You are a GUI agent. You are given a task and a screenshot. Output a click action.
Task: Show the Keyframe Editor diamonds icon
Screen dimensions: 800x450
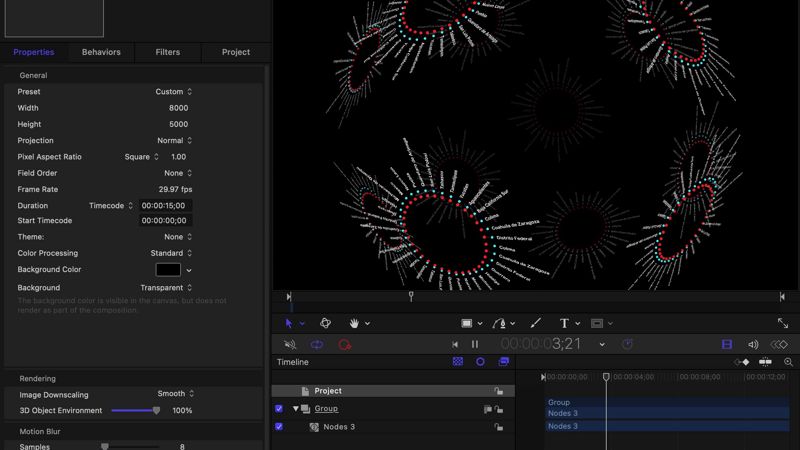tap(779, 345)
